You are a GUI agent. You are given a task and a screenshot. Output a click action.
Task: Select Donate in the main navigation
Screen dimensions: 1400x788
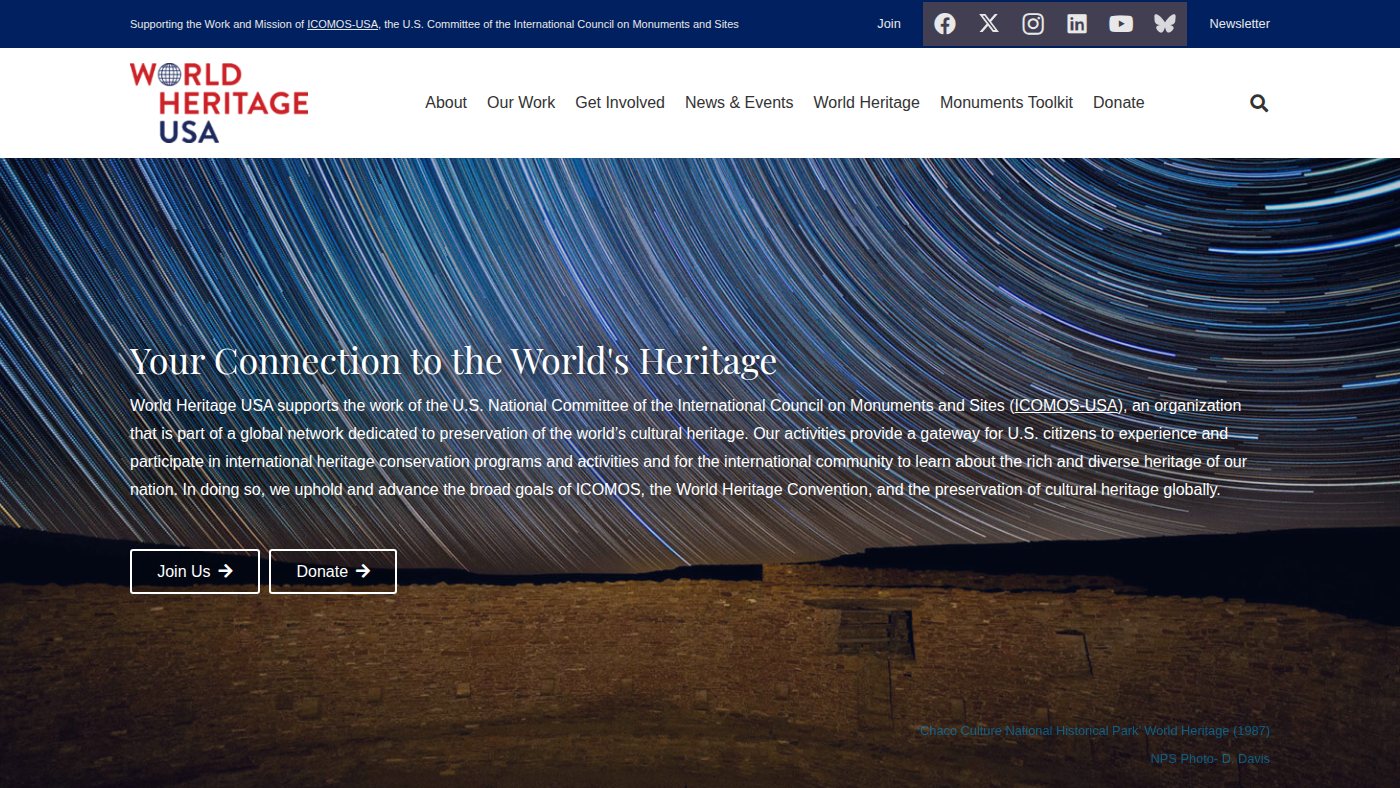pos(1119,102)
